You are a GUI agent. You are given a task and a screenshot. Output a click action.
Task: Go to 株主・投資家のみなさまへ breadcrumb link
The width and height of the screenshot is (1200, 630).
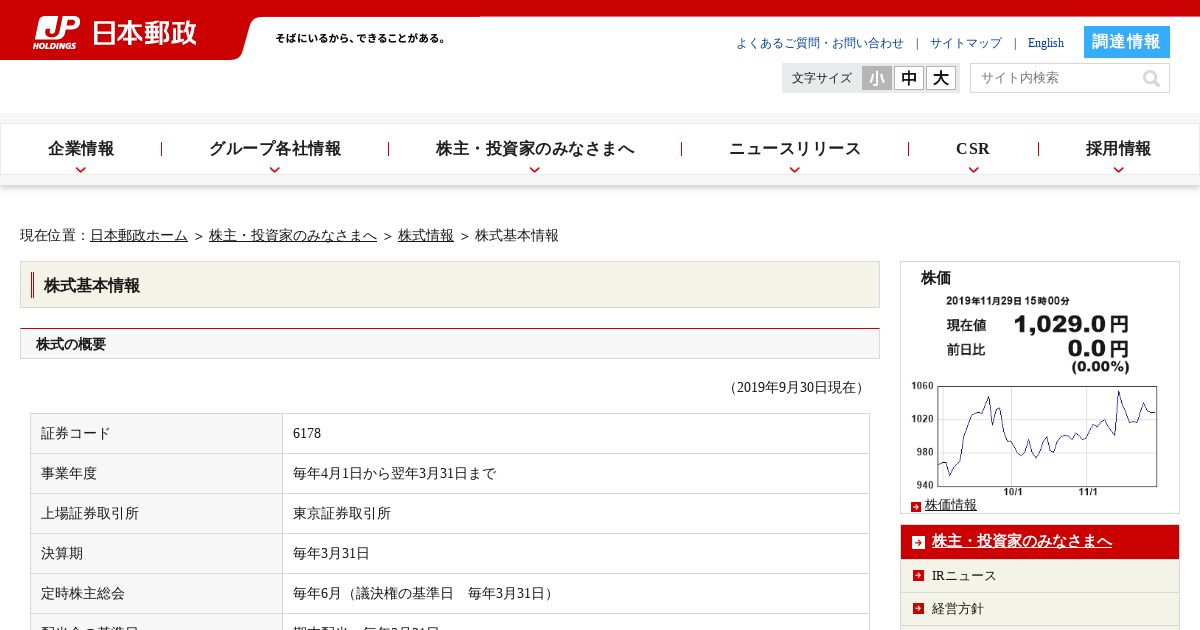coord(293,235)
